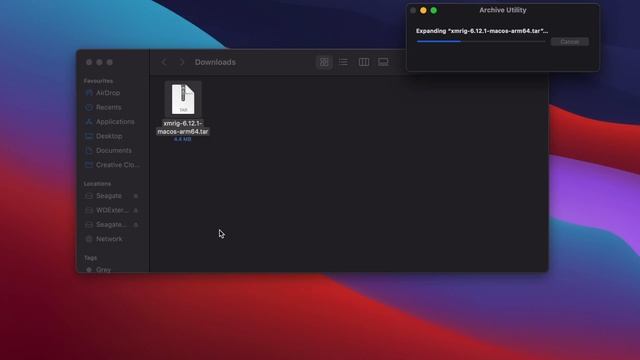Select the xmrig-6.12.1-macos-arm64.tar file icon
The height and width of the screenshot is (360, 640).
[x=183, y=99]
